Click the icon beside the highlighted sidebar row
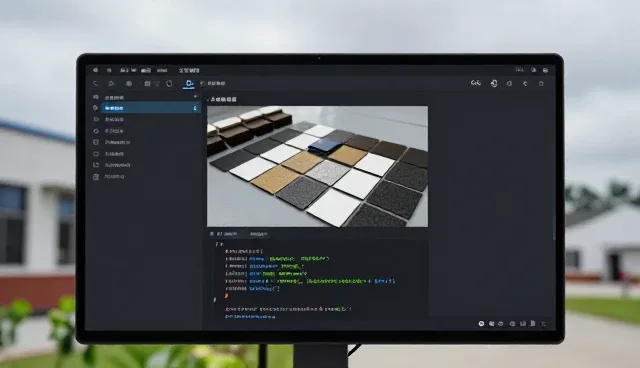This screenshot has height=368, width=640. [96, 108]
